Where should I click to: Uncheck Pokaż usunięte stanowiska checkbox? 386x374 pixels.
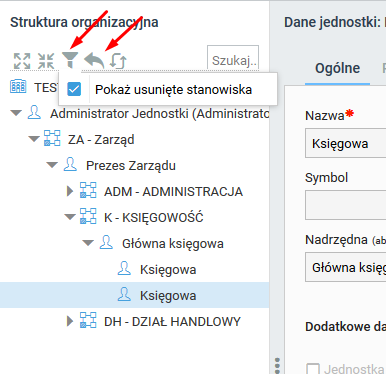tap(74, 89)
